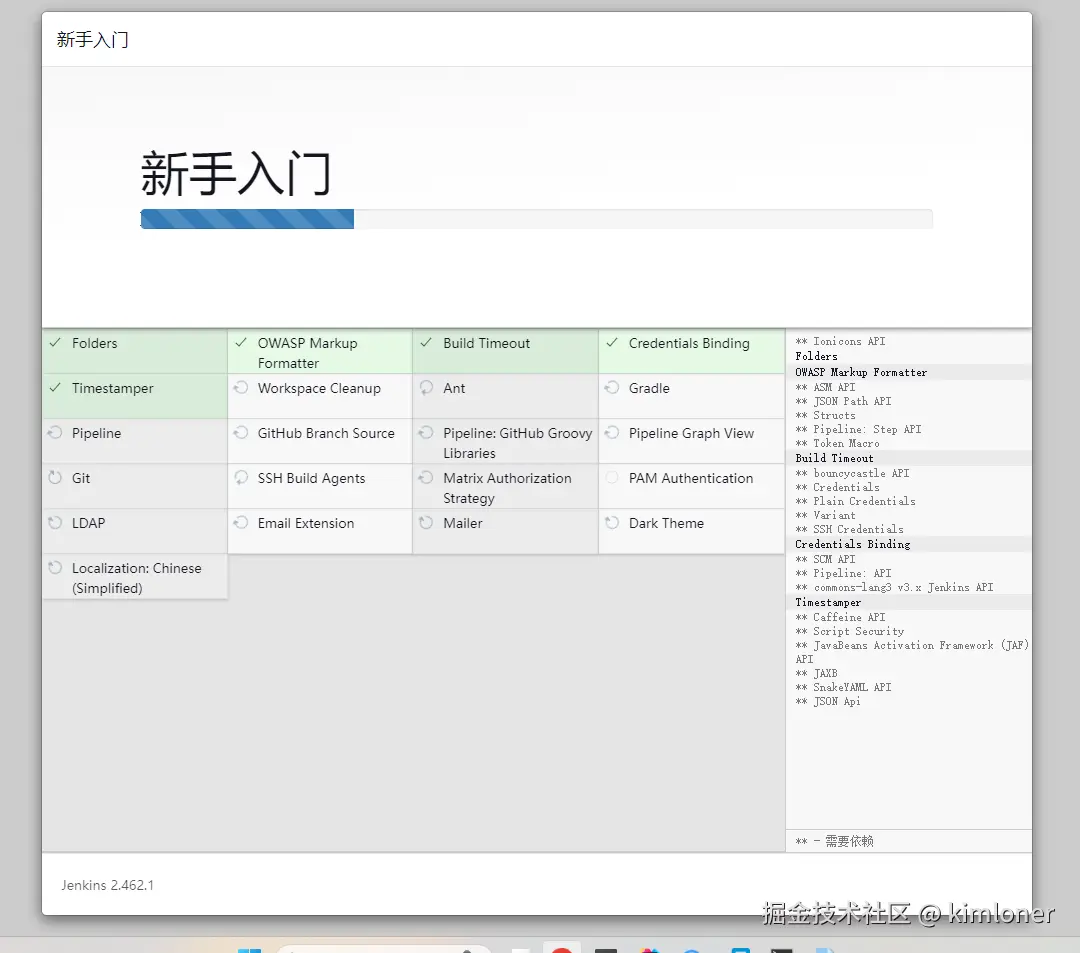Select the PAM Authentication label

[x=691, y=478]
